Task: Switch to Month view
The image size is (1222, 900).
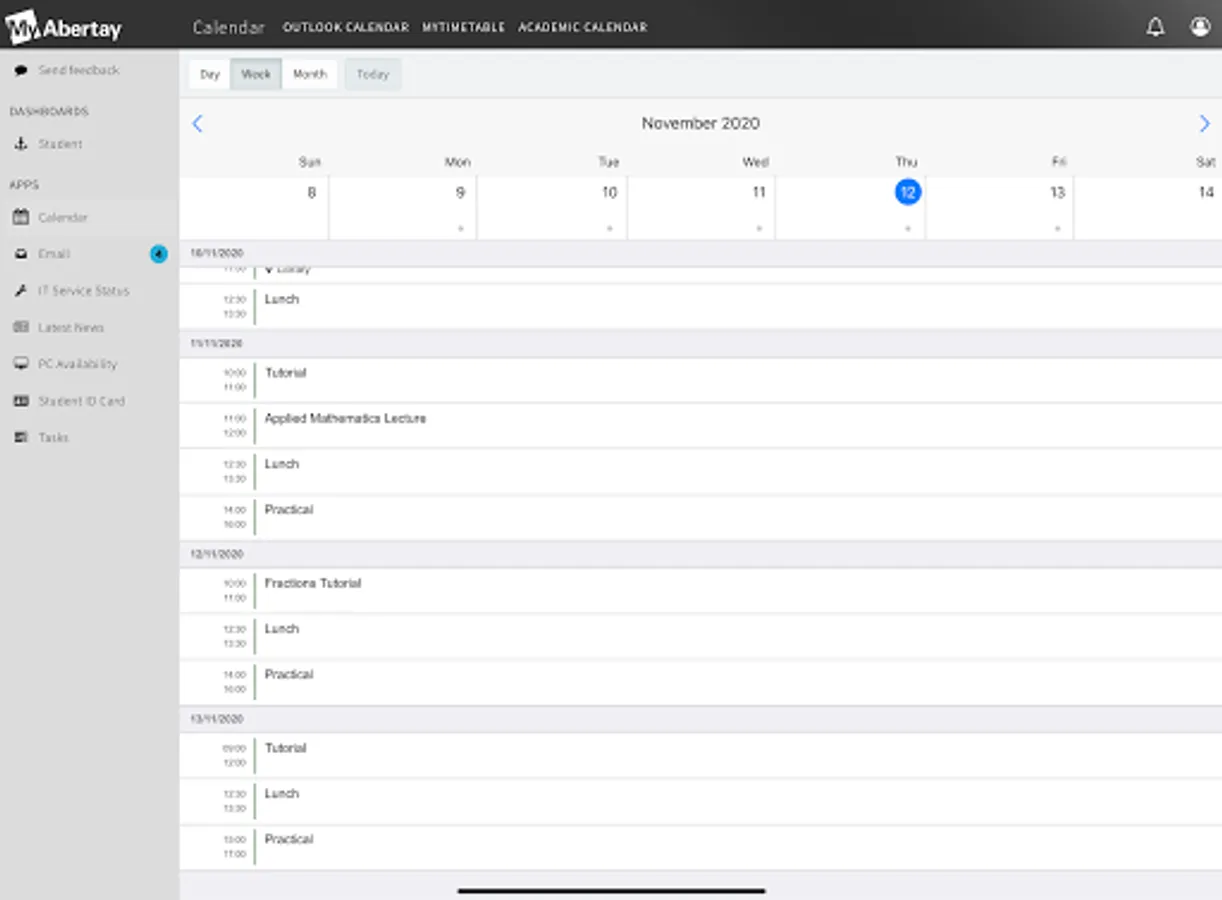Action: tap(310, 74)
